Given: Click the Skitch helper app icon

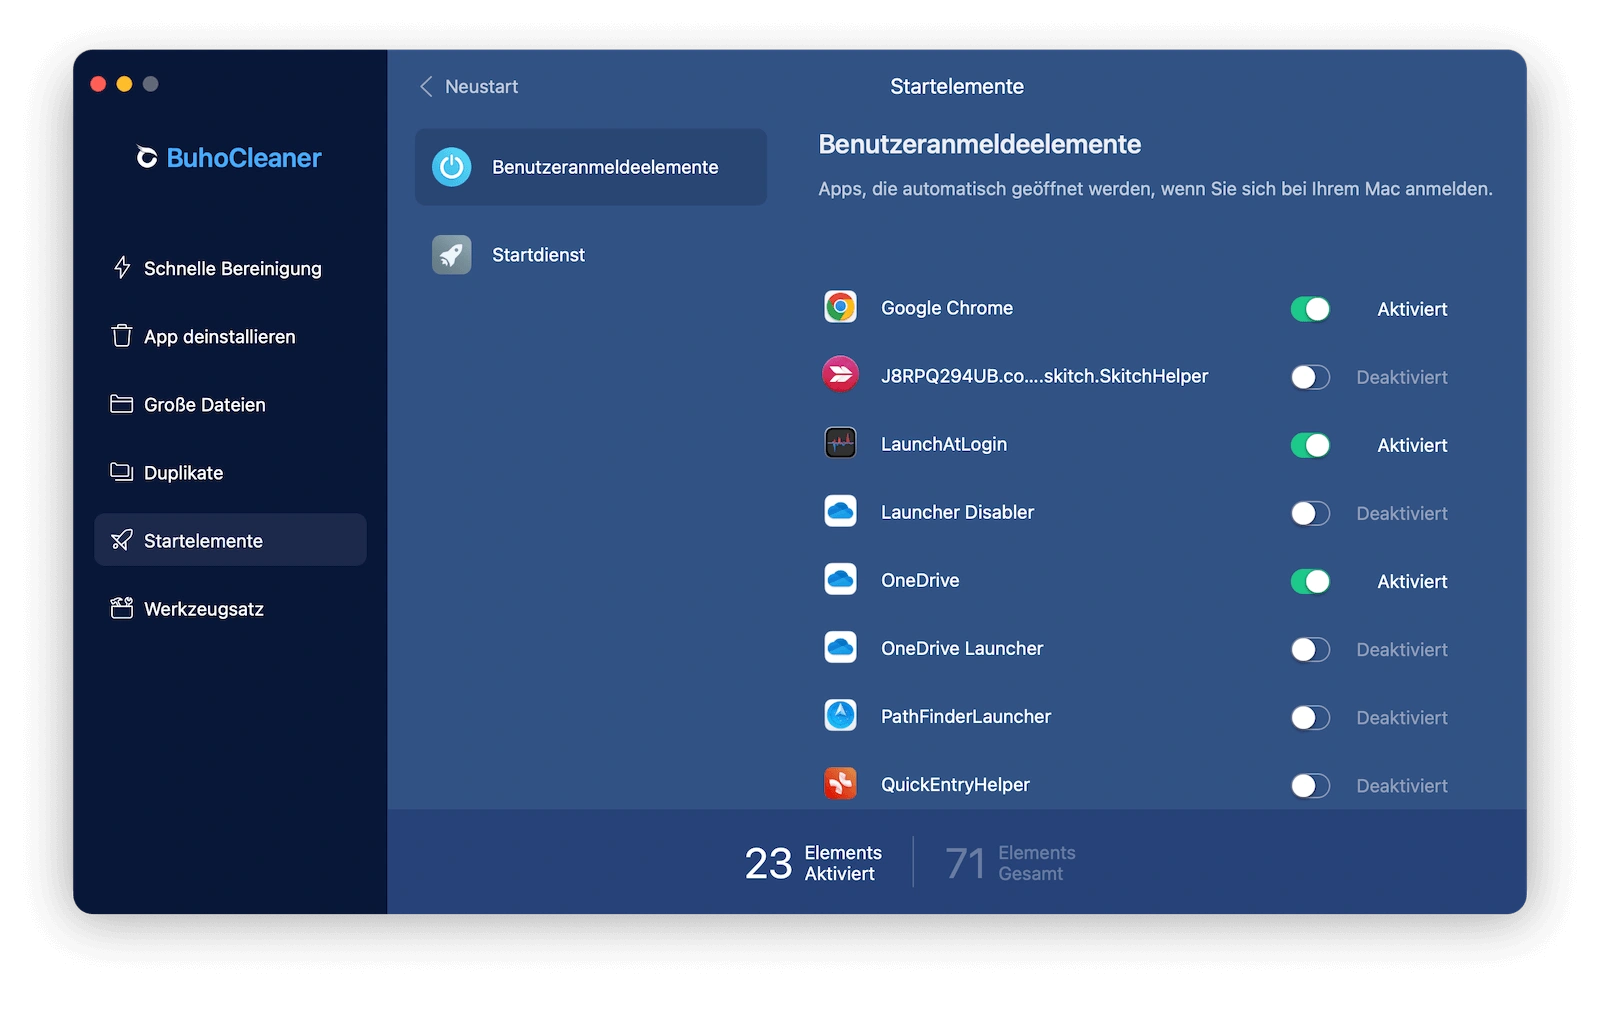Looking at the screenshot, I should (841, 375).
